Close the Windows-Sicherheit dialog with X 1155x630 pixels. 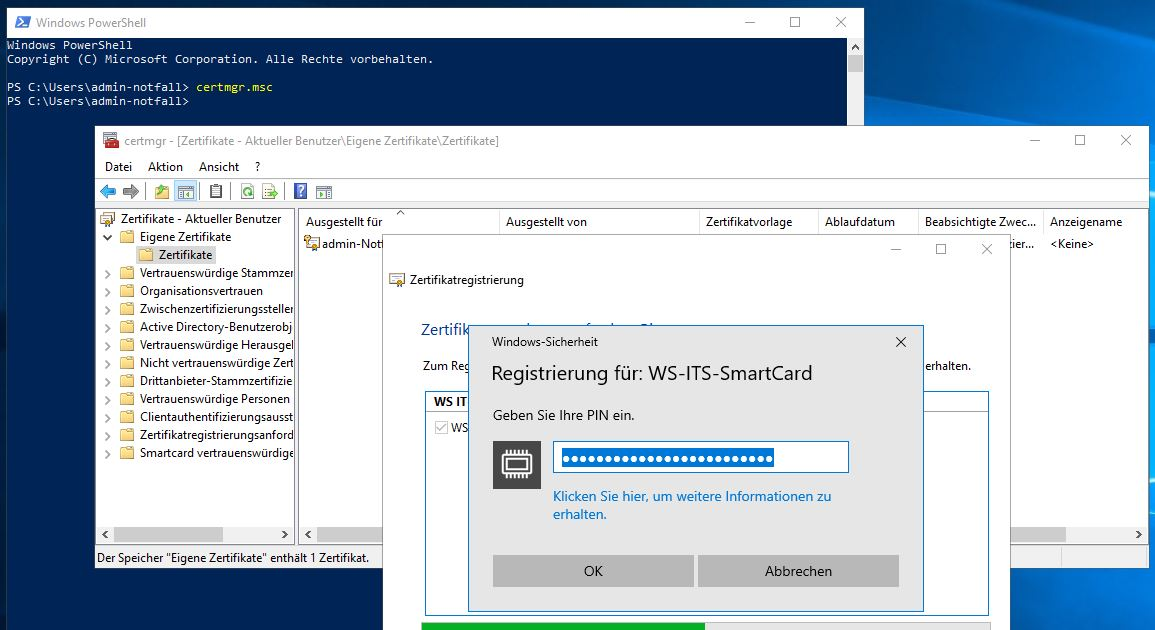(900, 342)
